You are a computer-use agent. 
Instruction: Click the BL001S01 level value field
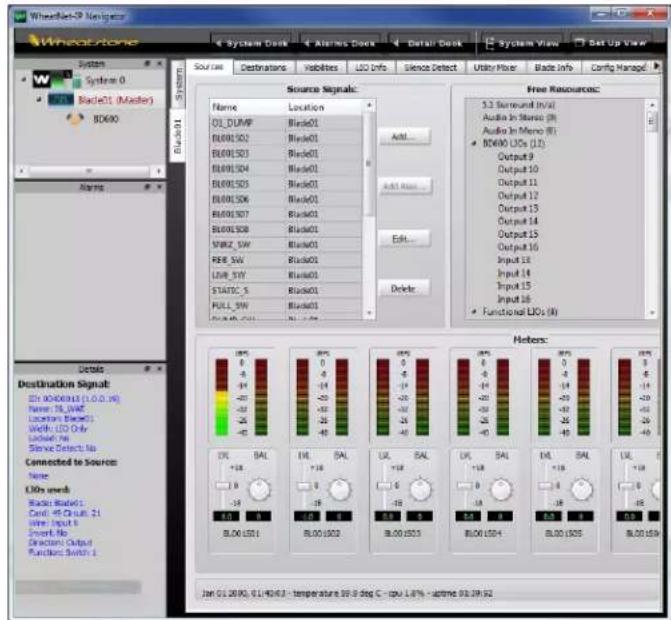[x=226, y=516]
